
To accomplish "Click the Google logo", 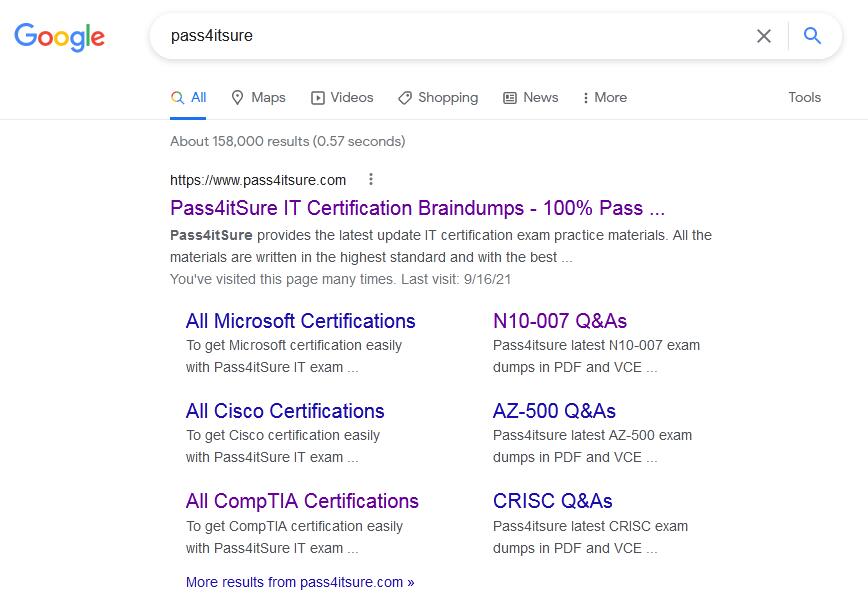I will pyautogui.click(x=59, y=37).
